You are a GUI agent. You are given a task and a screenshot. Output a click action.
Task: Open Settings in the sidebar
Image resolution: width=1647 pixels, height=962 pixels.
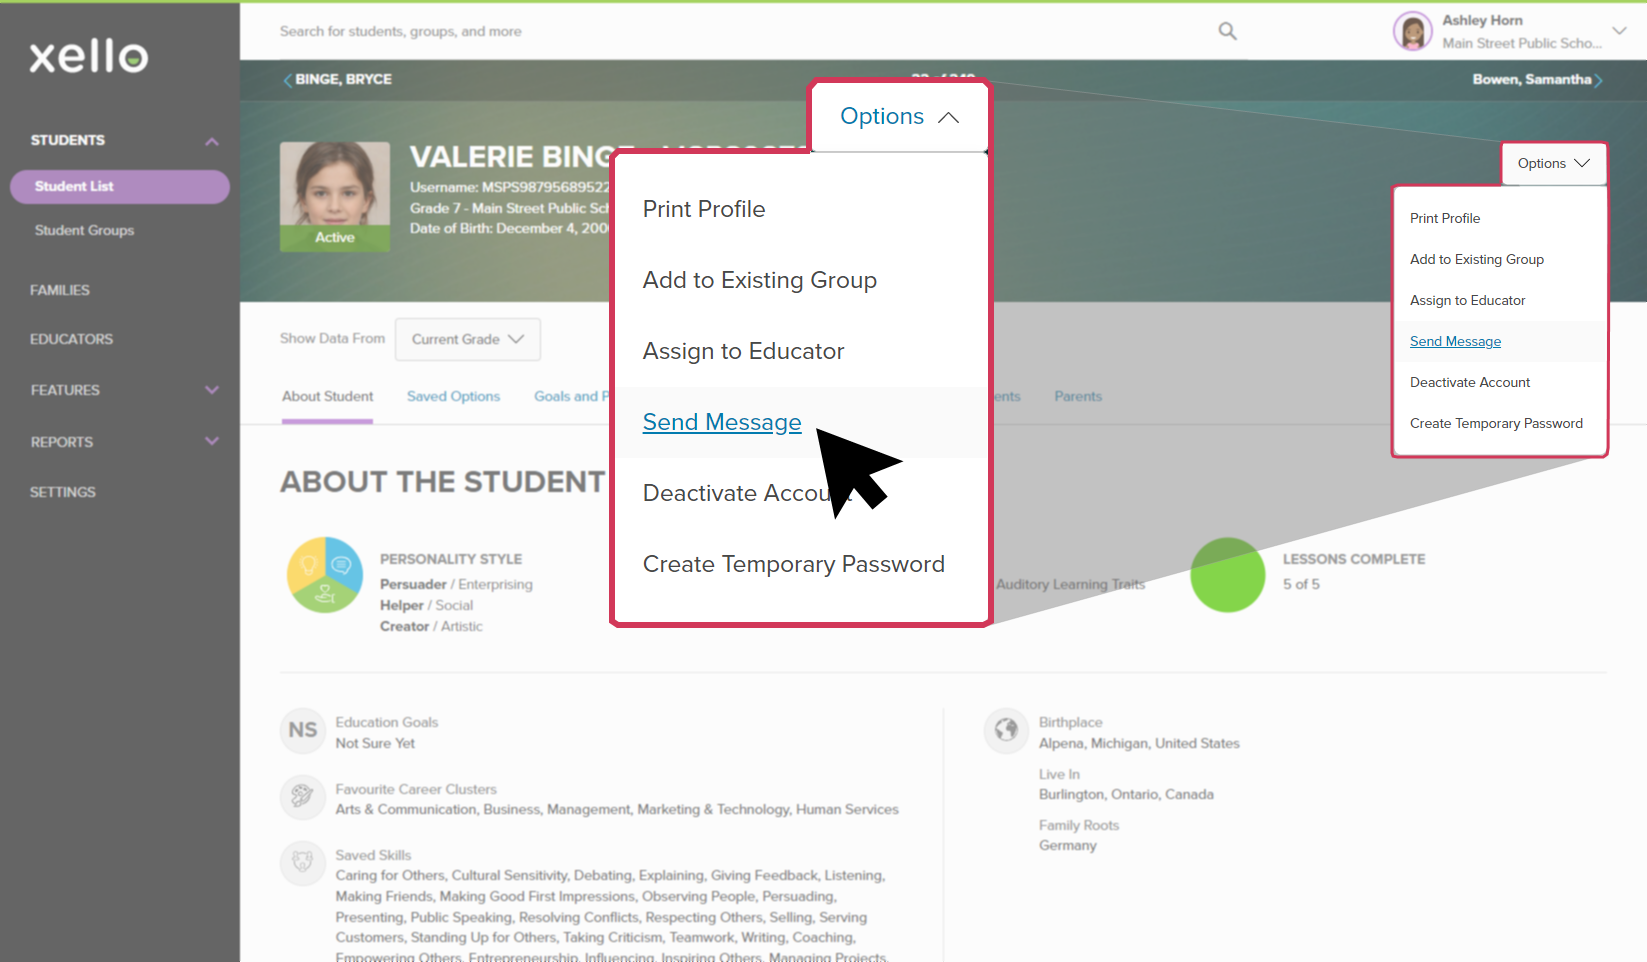[63, 492]
